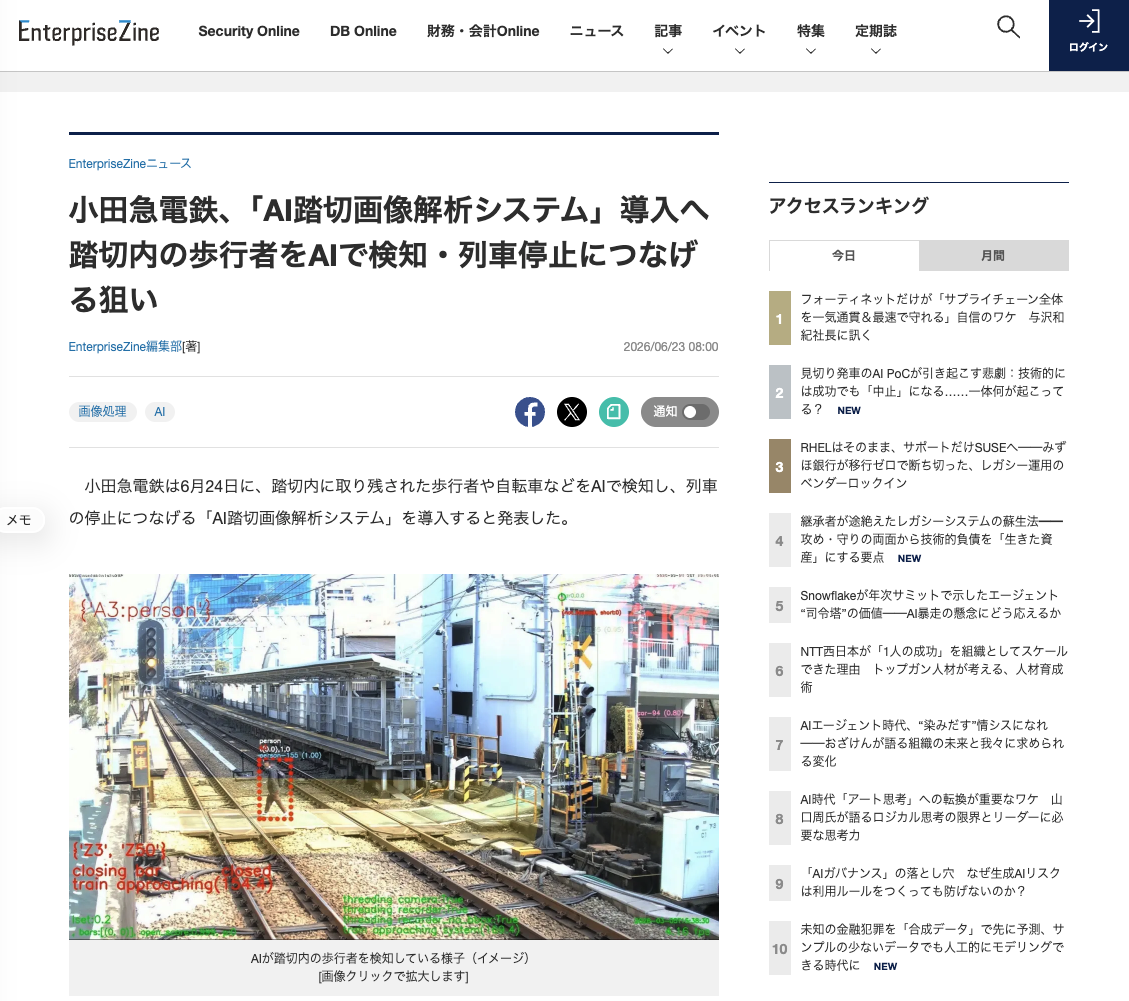
Task: Open EnterpriseZine編集部 author link
Action: (x=125, y=346)
